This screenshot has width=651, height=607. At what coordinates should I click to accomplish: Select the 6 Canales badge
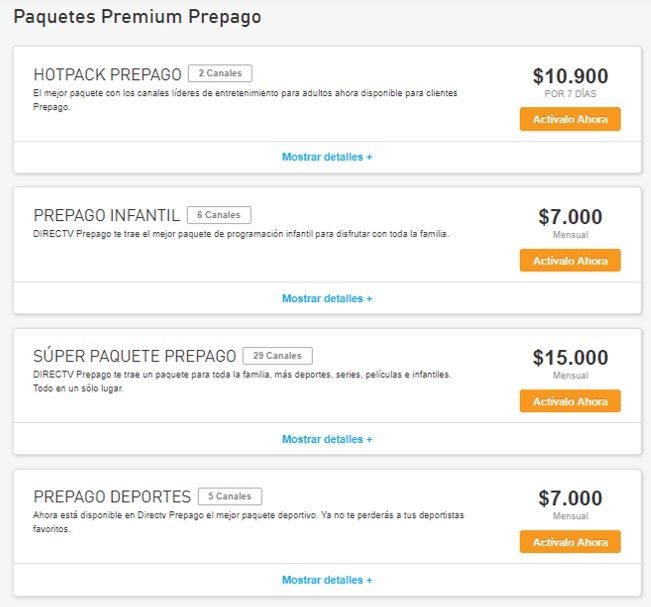(x=219, y=214)
